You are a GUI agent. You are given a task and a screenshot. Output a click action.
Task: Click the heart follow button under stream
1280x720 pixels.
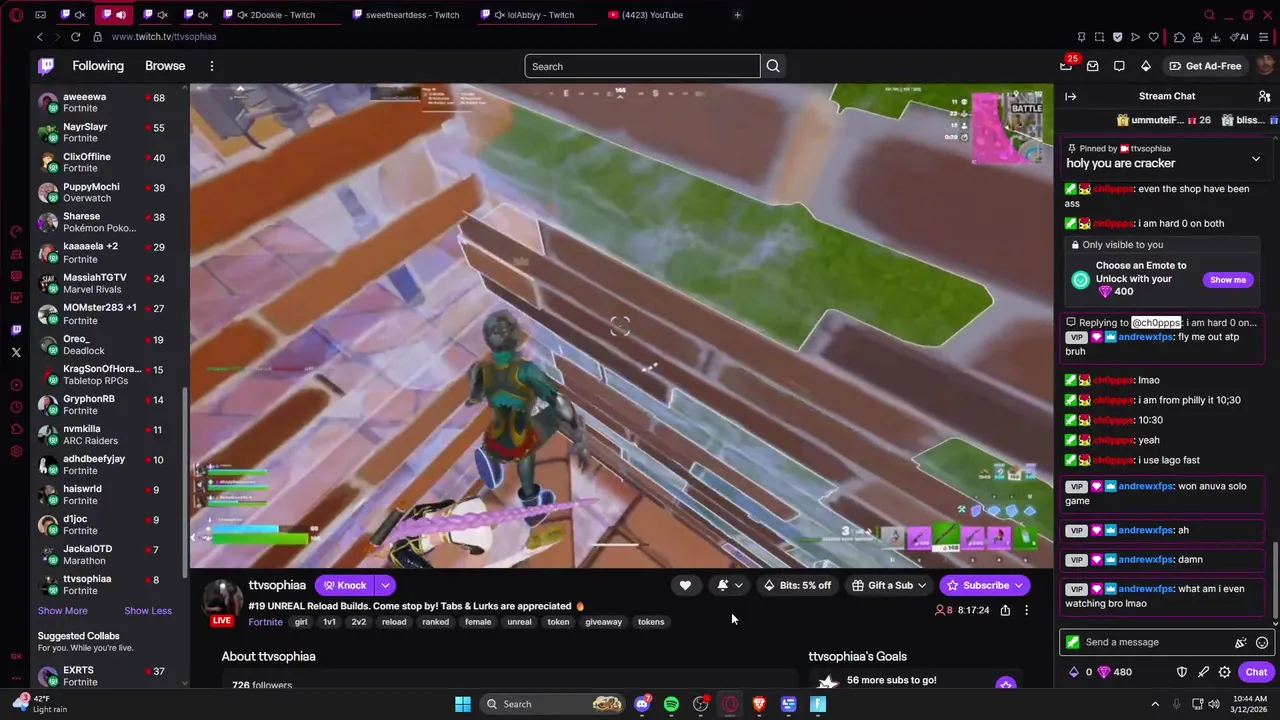point(685,585)
